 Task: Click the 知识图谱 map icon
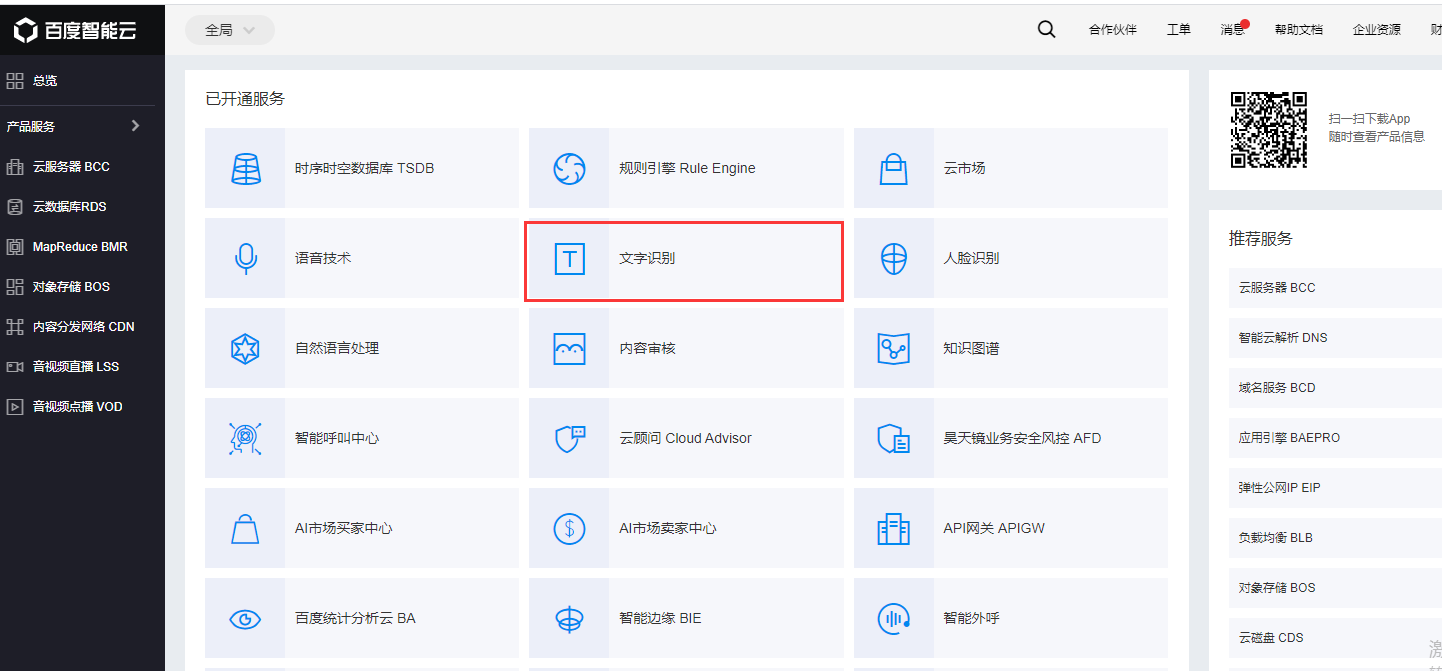[893, 348]
